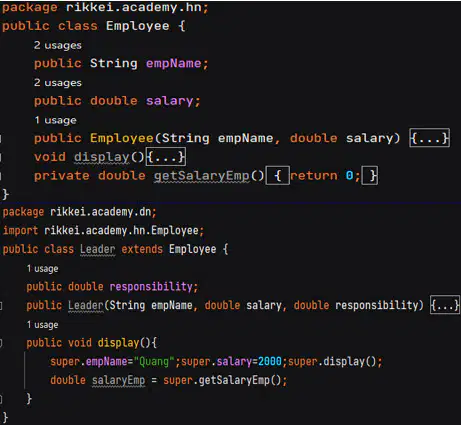This screenshot has width=461, height=425.
Task: Click the number 2000
Action: point(270,361)
